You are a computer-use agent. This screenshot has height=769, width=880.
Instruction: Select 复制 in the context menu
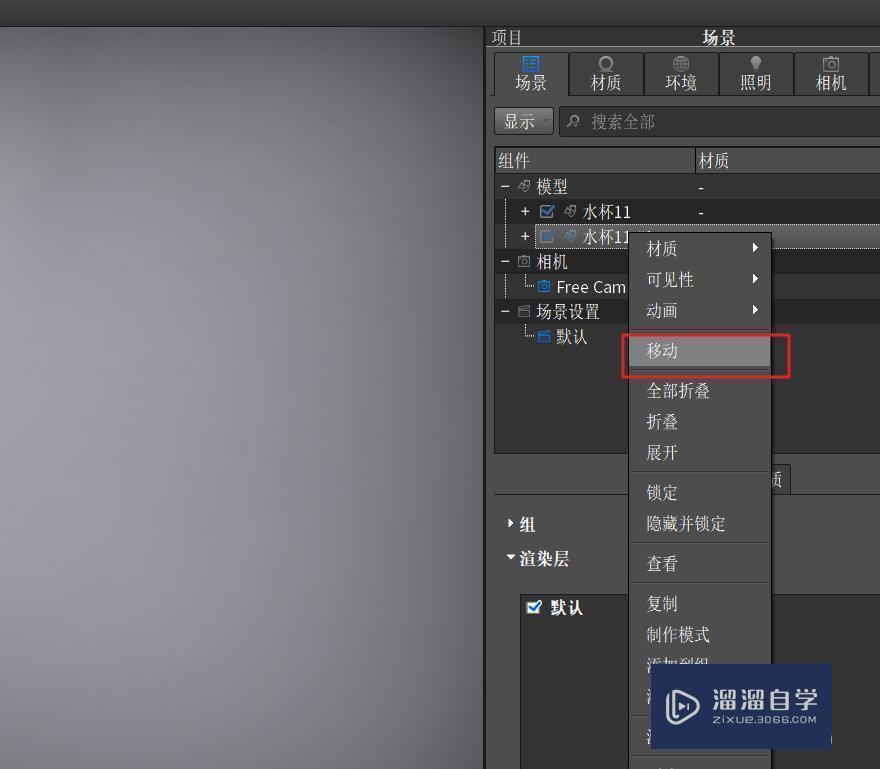coord(663,603)
